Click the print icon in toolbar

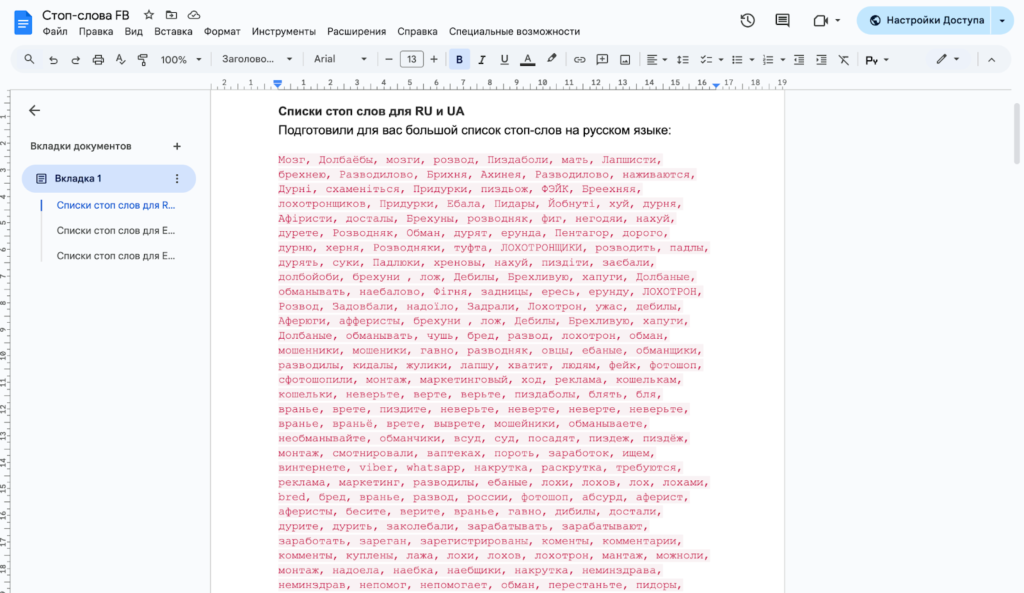[x=98, y=60]
